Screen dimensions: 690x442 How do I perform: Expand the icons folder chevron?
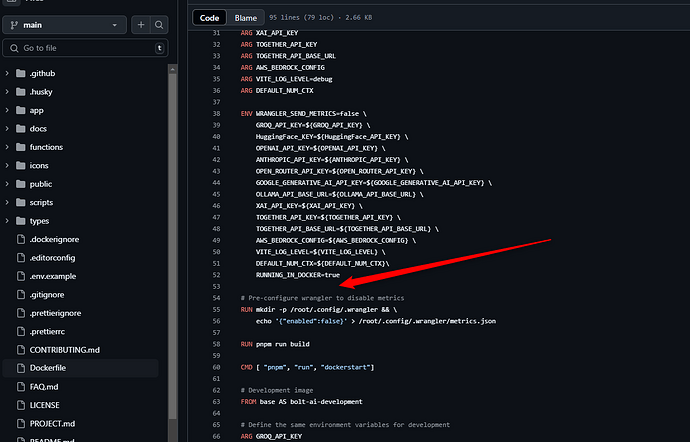[x=7, y=166]
